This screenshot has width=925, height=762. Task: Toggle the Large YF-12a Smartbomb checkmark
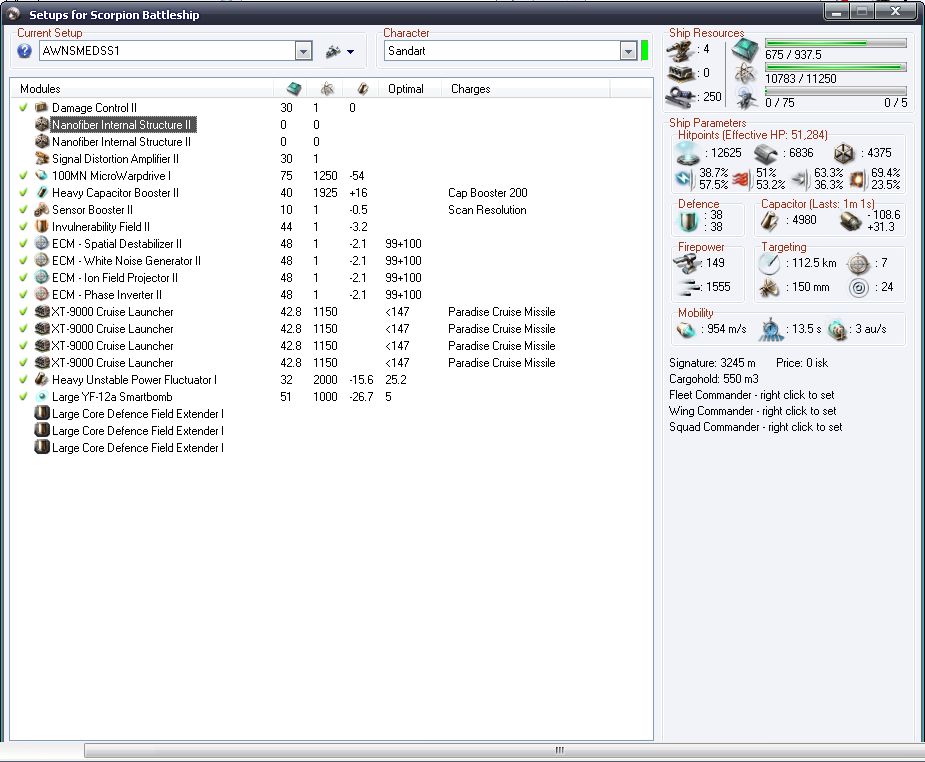pyautogui.click(x=24, y=396)
